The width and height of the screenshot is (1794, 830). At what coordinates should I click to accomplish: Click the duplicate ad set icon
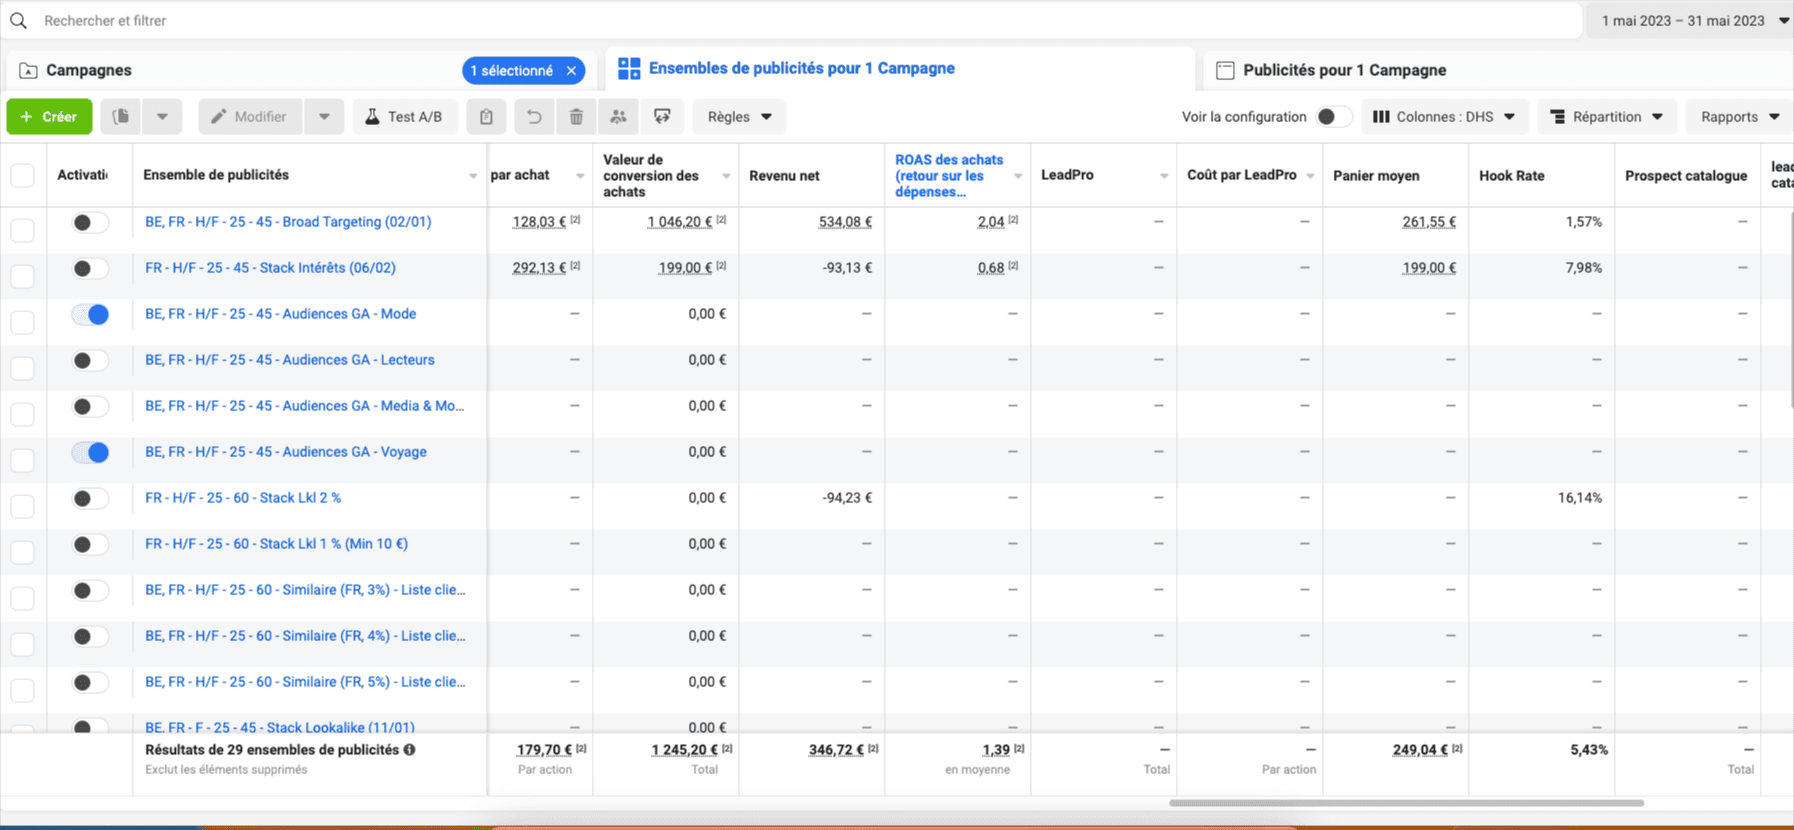coord(121,116)
